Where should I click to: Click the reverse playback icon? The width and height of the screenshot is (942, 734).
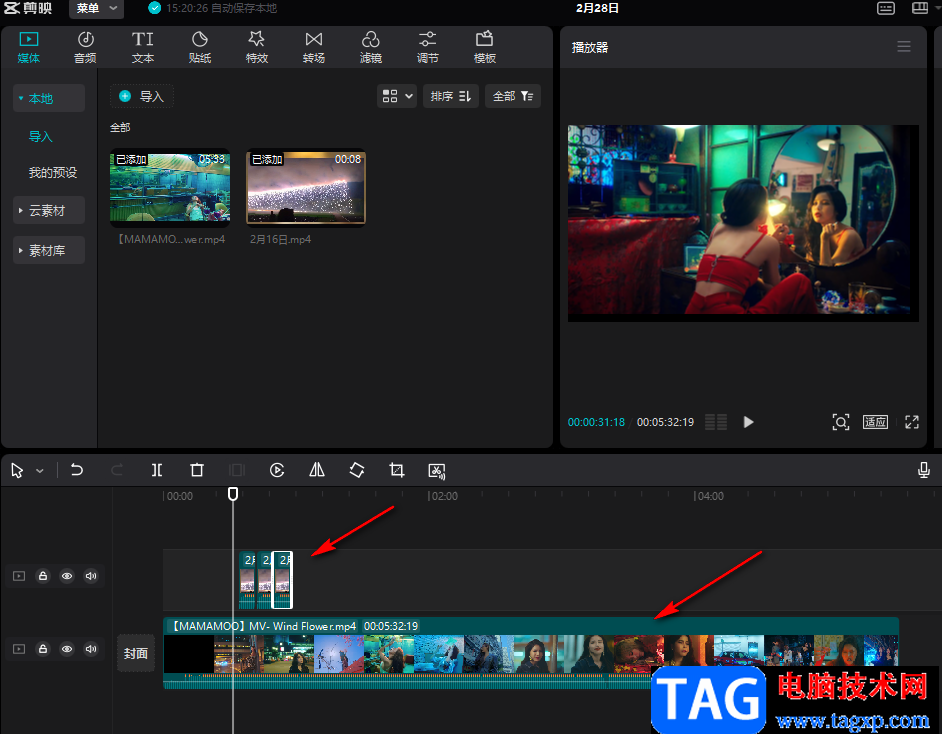coord(277,470)
